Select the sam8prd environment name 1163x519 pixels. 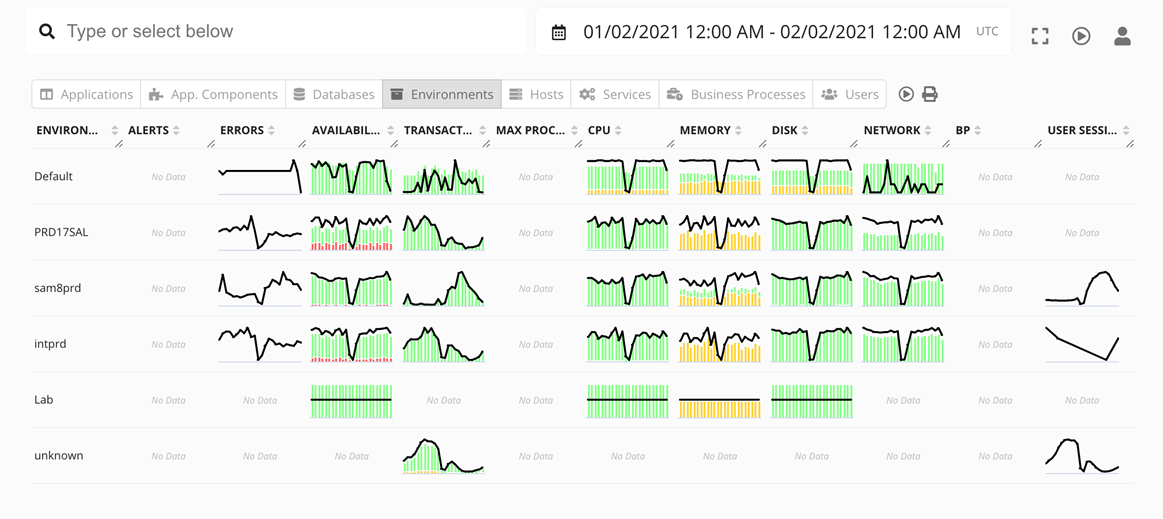click(58, 288)
